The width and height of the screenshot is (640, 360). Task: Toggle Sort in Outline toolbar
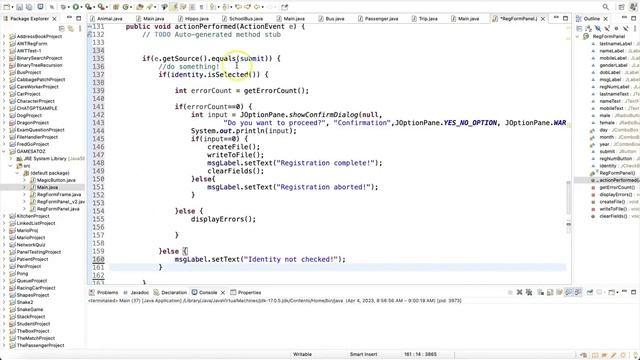[x=588, y=28]
